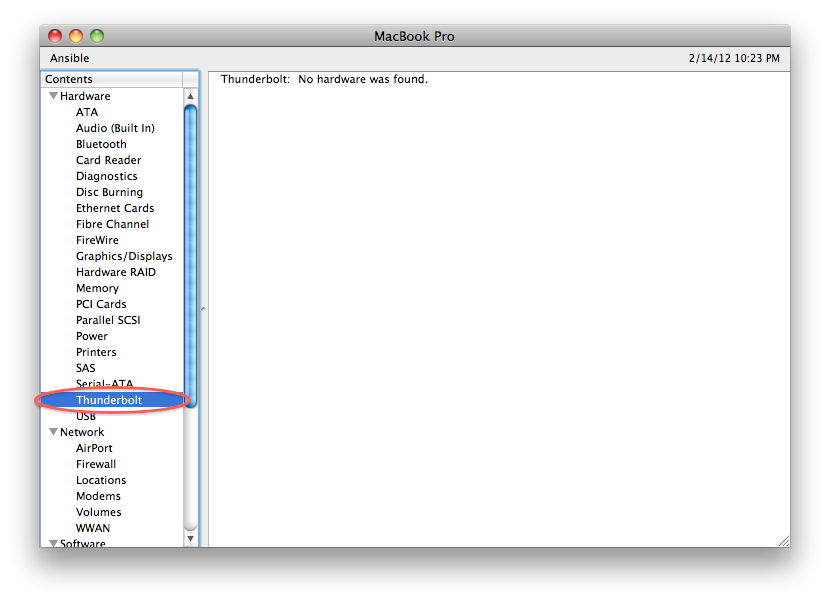Click the blue sidebar scrollbar thumb
This screenshot has height=602, width=830.
(x=191, y=256)
